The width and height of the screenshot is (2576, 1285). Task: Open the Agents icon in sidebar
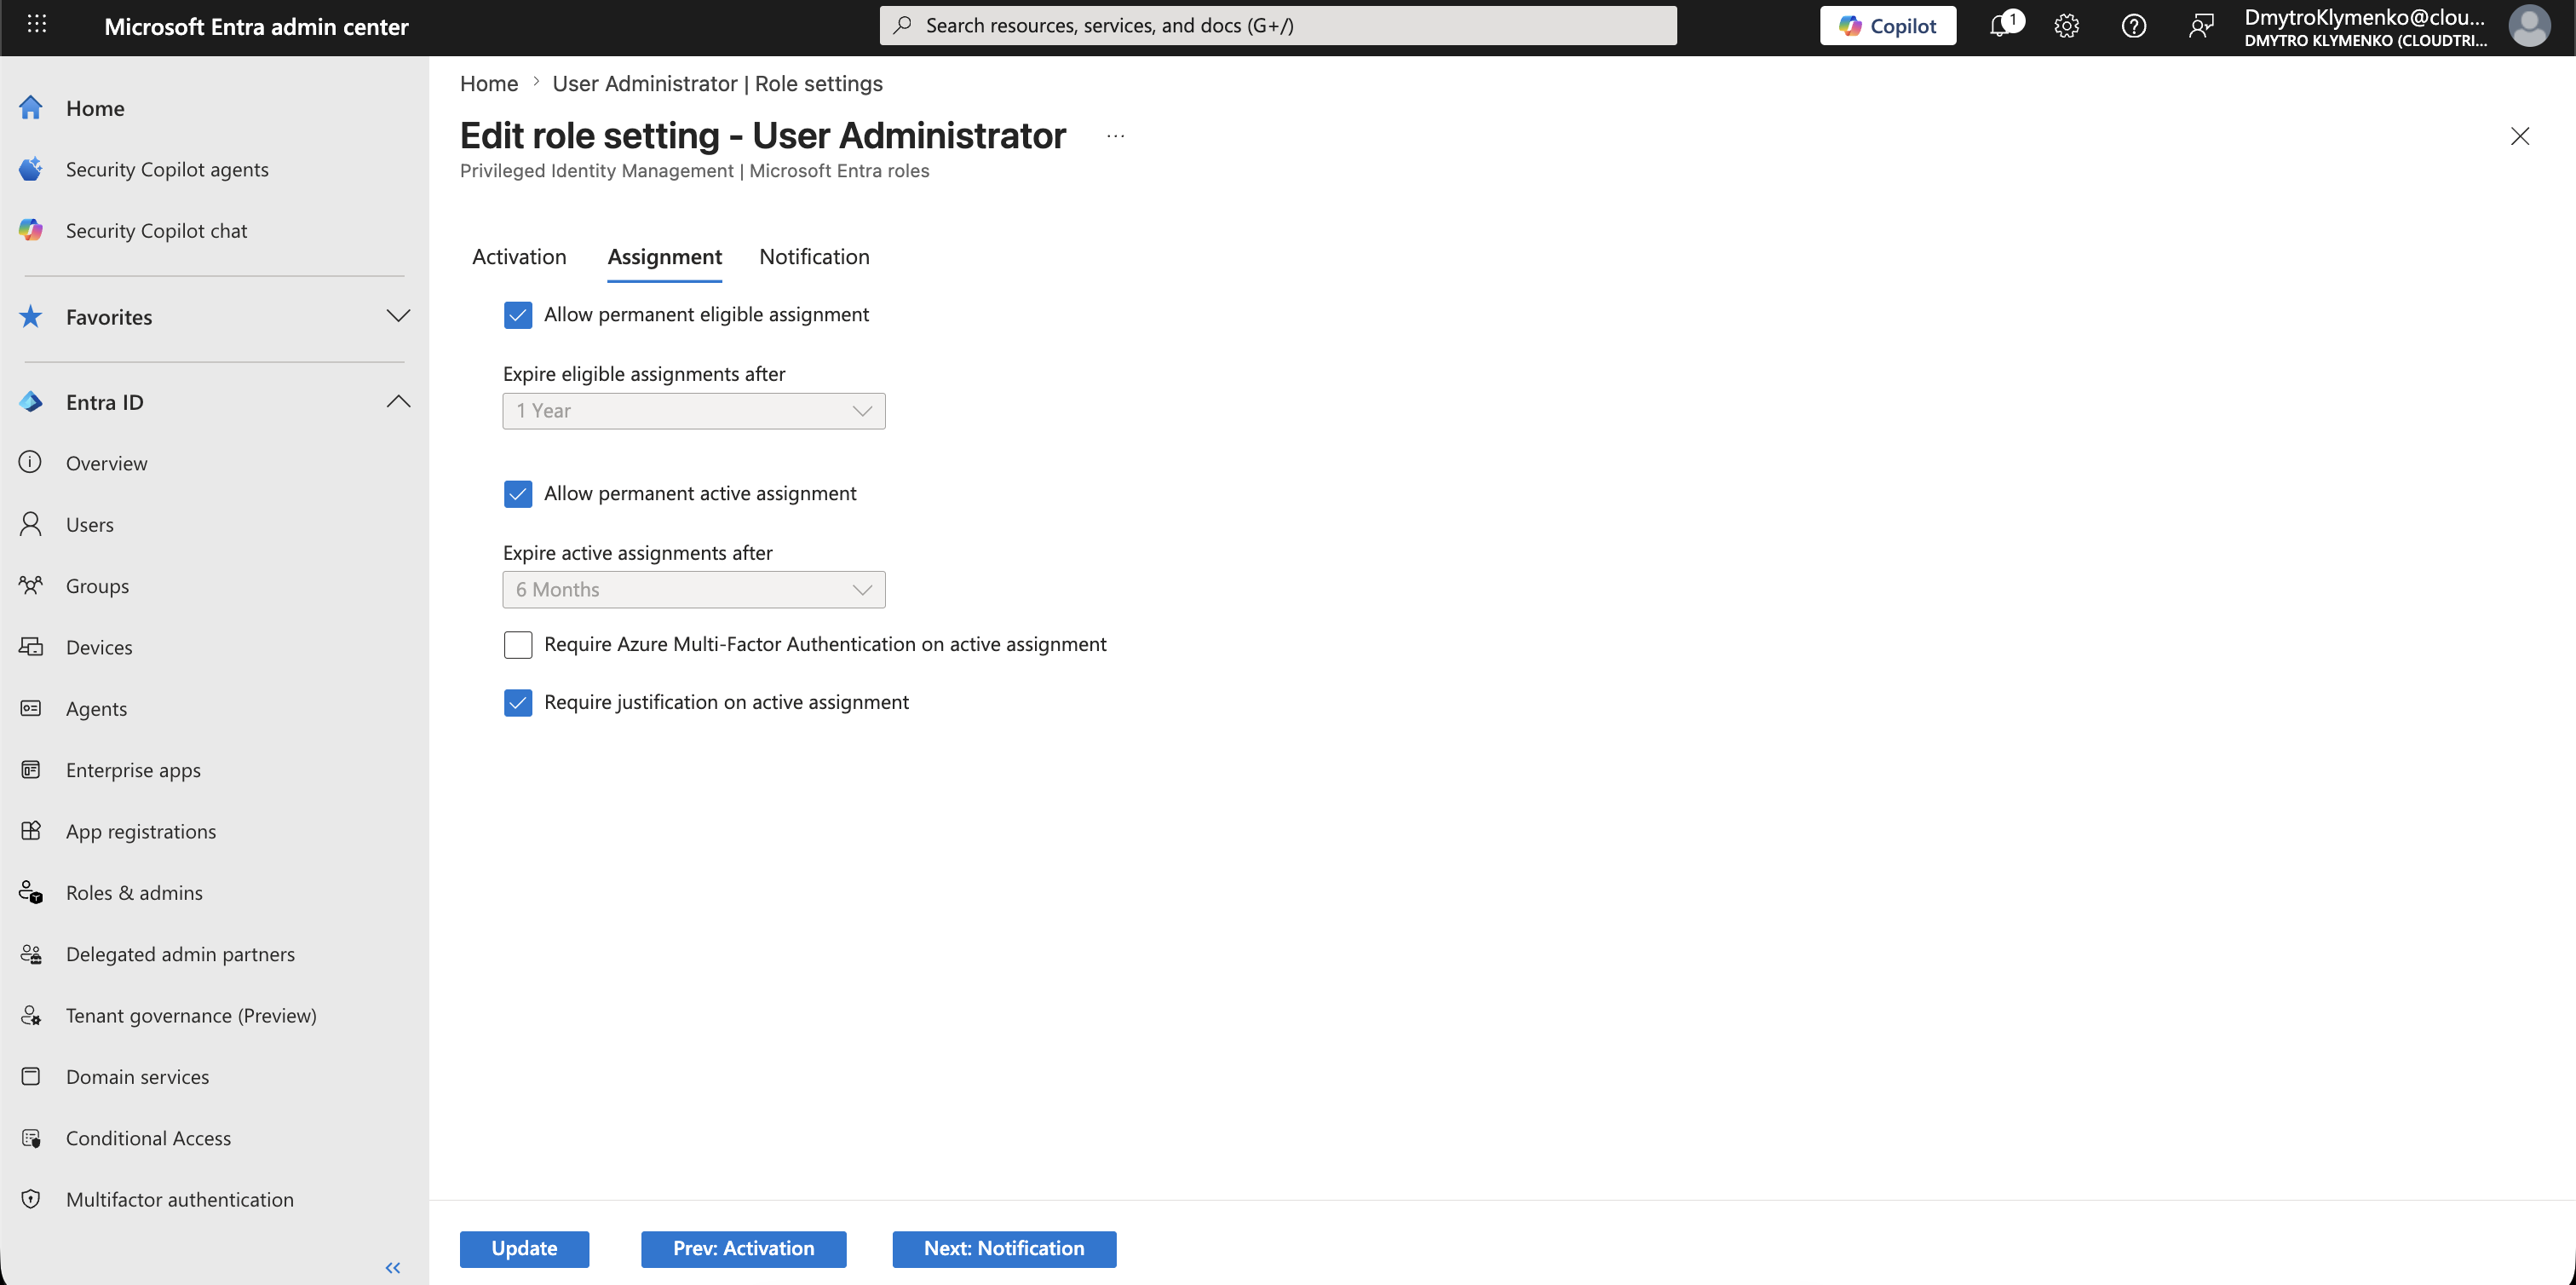click(x=31, y=708)
